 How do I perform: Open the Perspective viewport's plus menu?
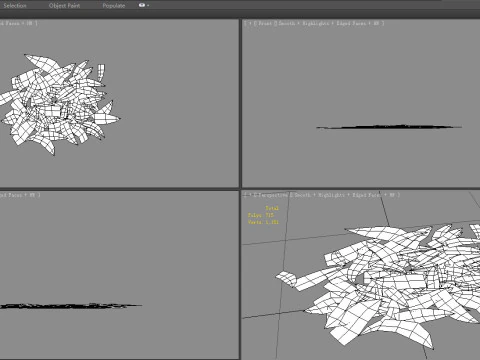tap(250, 195)
